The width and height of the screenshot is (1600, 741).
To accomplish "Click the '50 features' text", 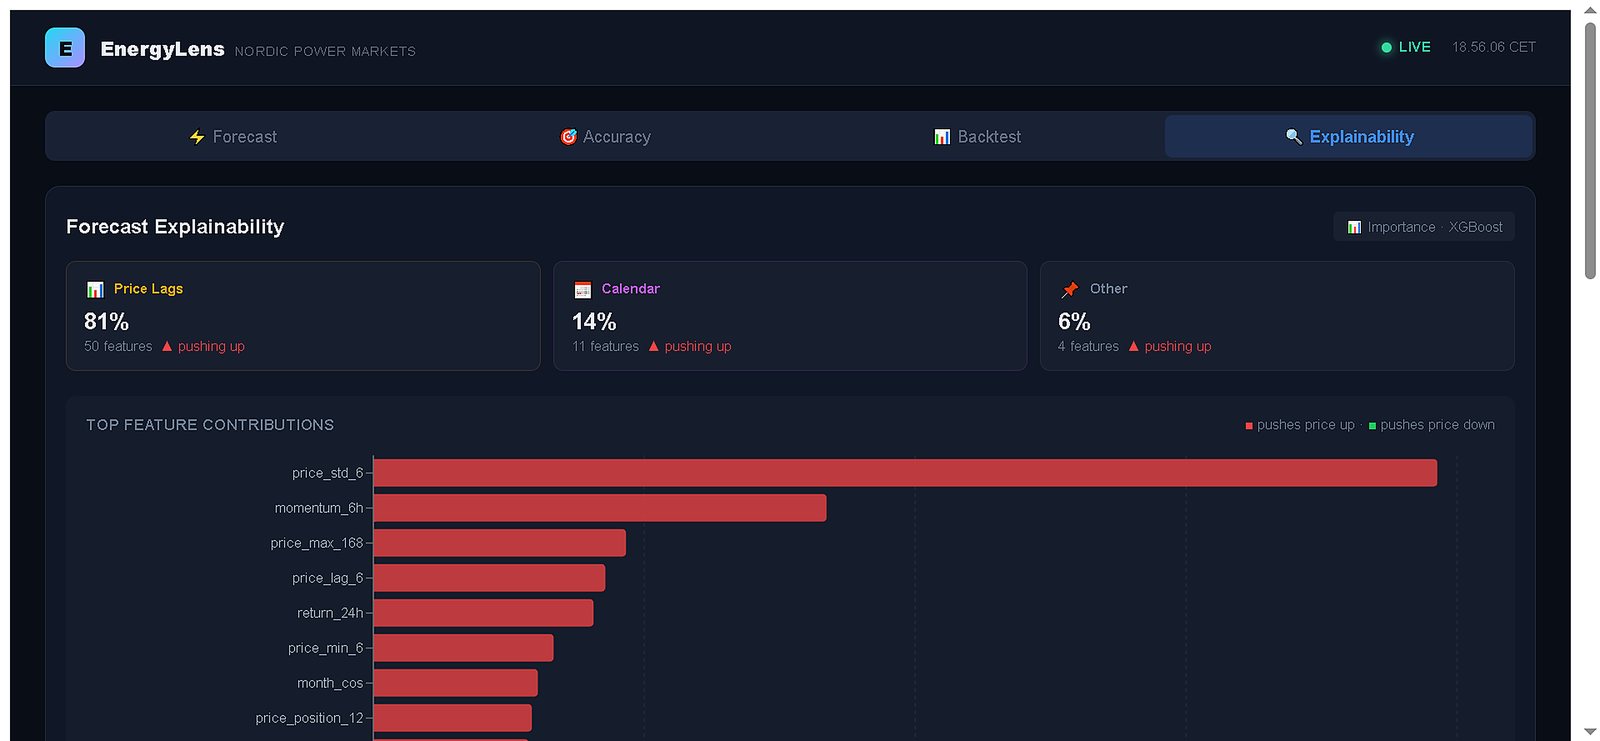I will tap(118, 346).
